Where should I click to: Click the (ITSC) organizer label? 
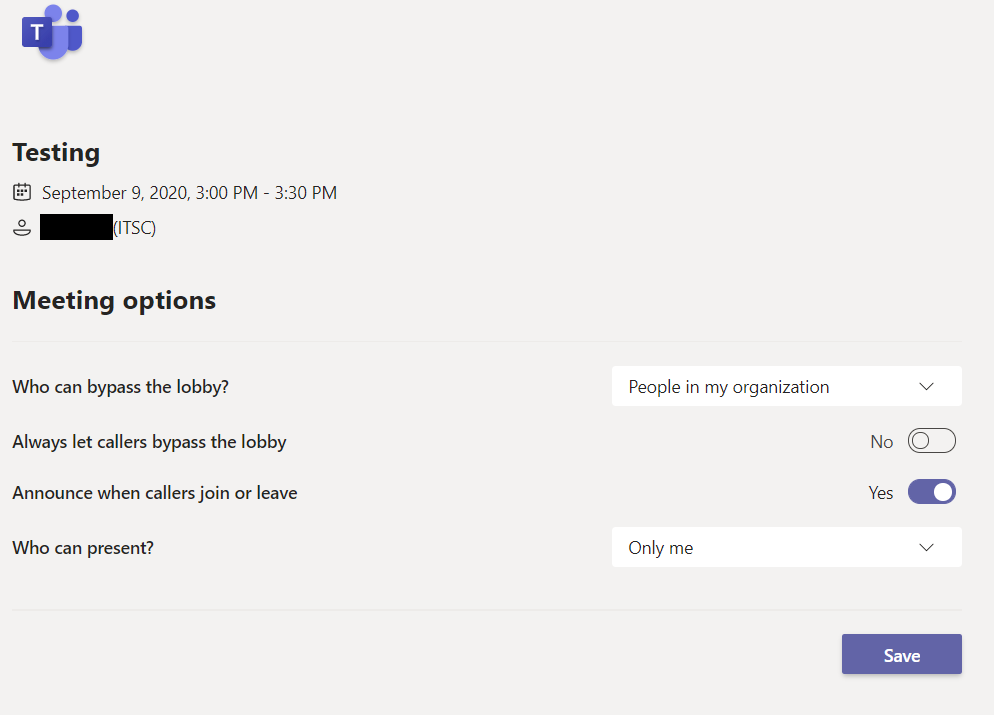coord(134,228)
